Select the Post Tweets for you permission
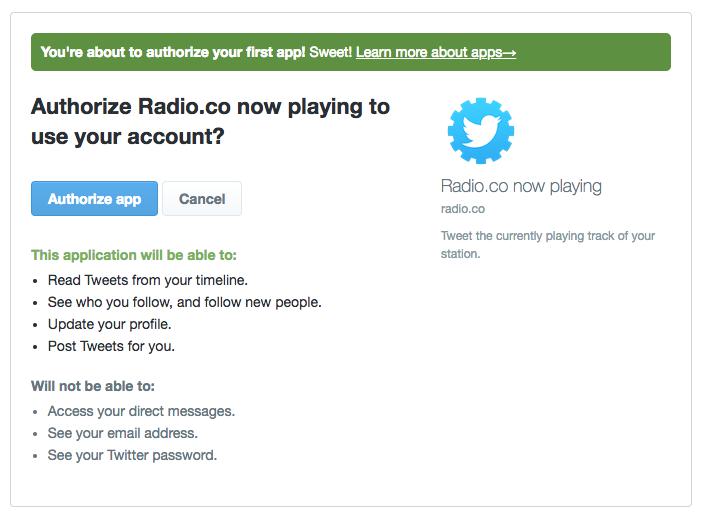This screenshot has width=702, height=521. [x=111, y=346]
